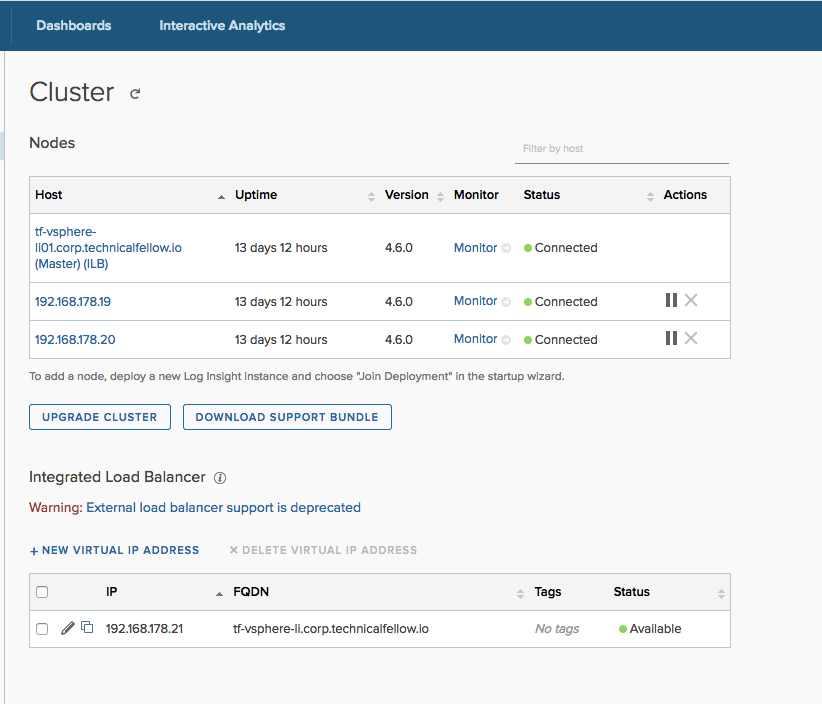Image resolution: width=822 pixels, height=704 pixels.
Task: Click Download Support Bundle button
Action: (x=287, y=417)
